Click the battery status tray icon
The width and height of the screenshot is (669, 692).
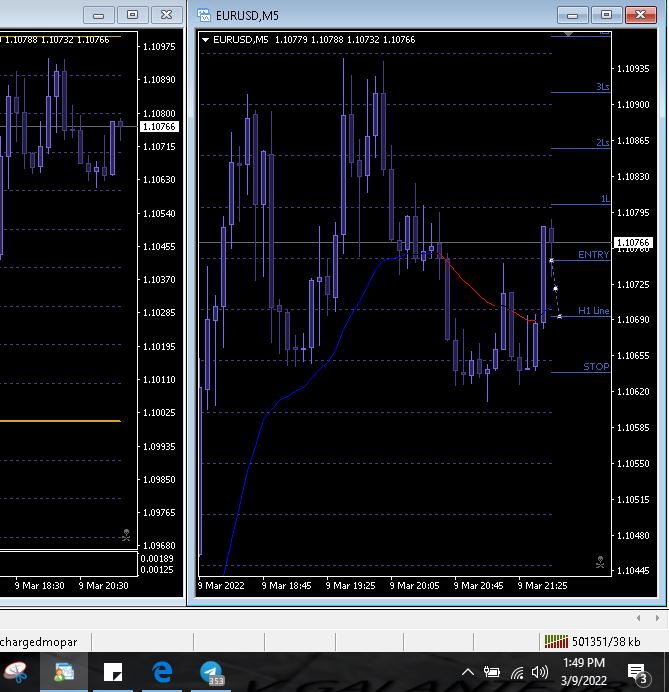492,672
